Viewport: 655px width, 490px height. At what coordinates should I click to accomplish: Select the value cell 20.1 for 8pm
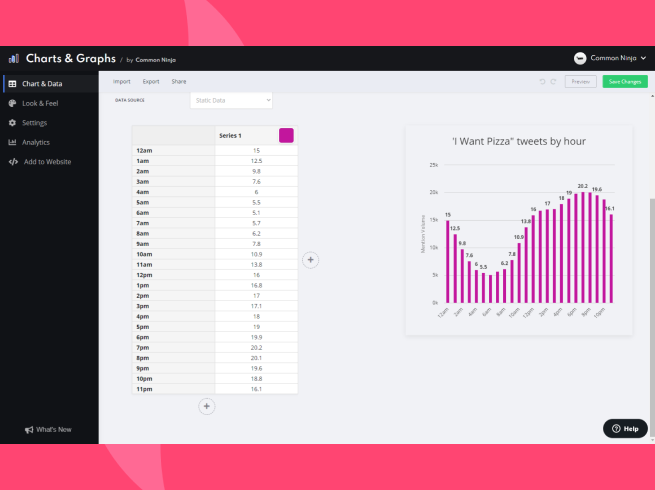point(256,358)
